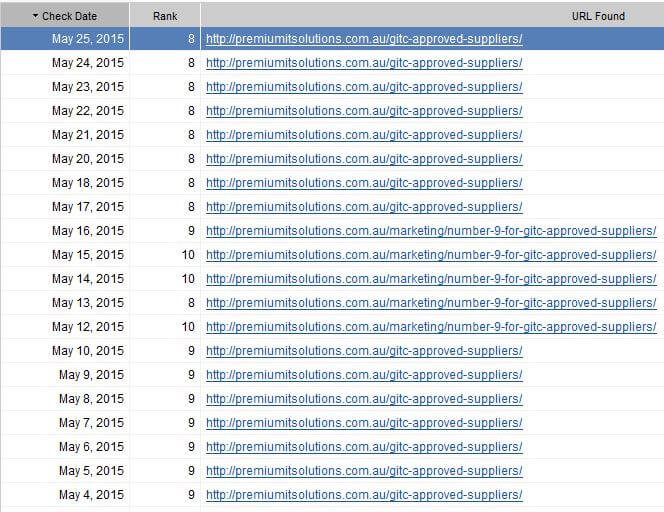Open the URL link in the May 7, 2015 row
The width and height of the screenshot is (664, 512).
point(364,423)
